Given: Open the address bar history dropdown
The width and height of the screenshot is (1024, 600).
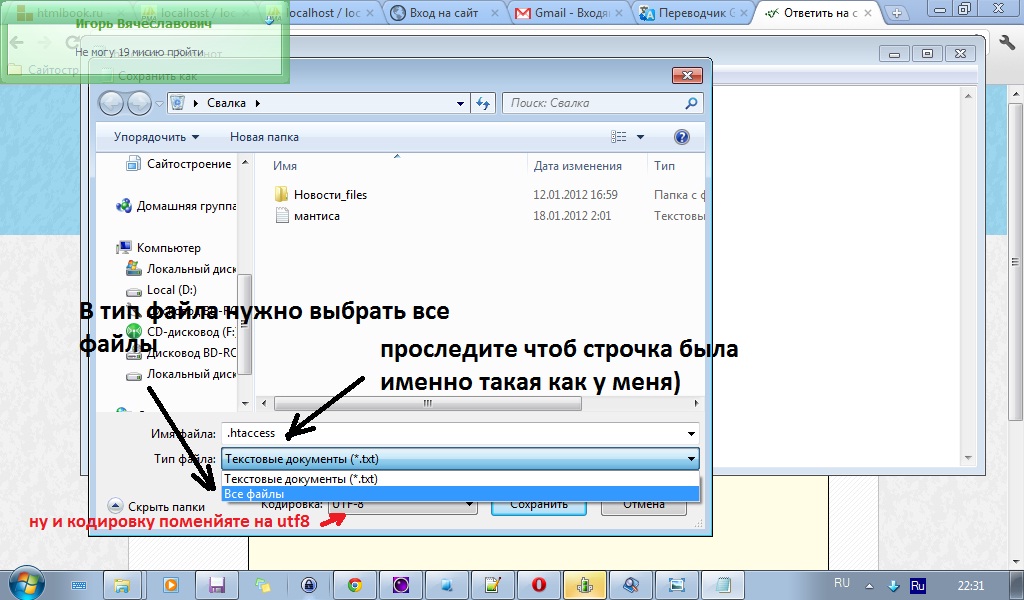Looking at the screenshot, I should (x=460, y=103).
